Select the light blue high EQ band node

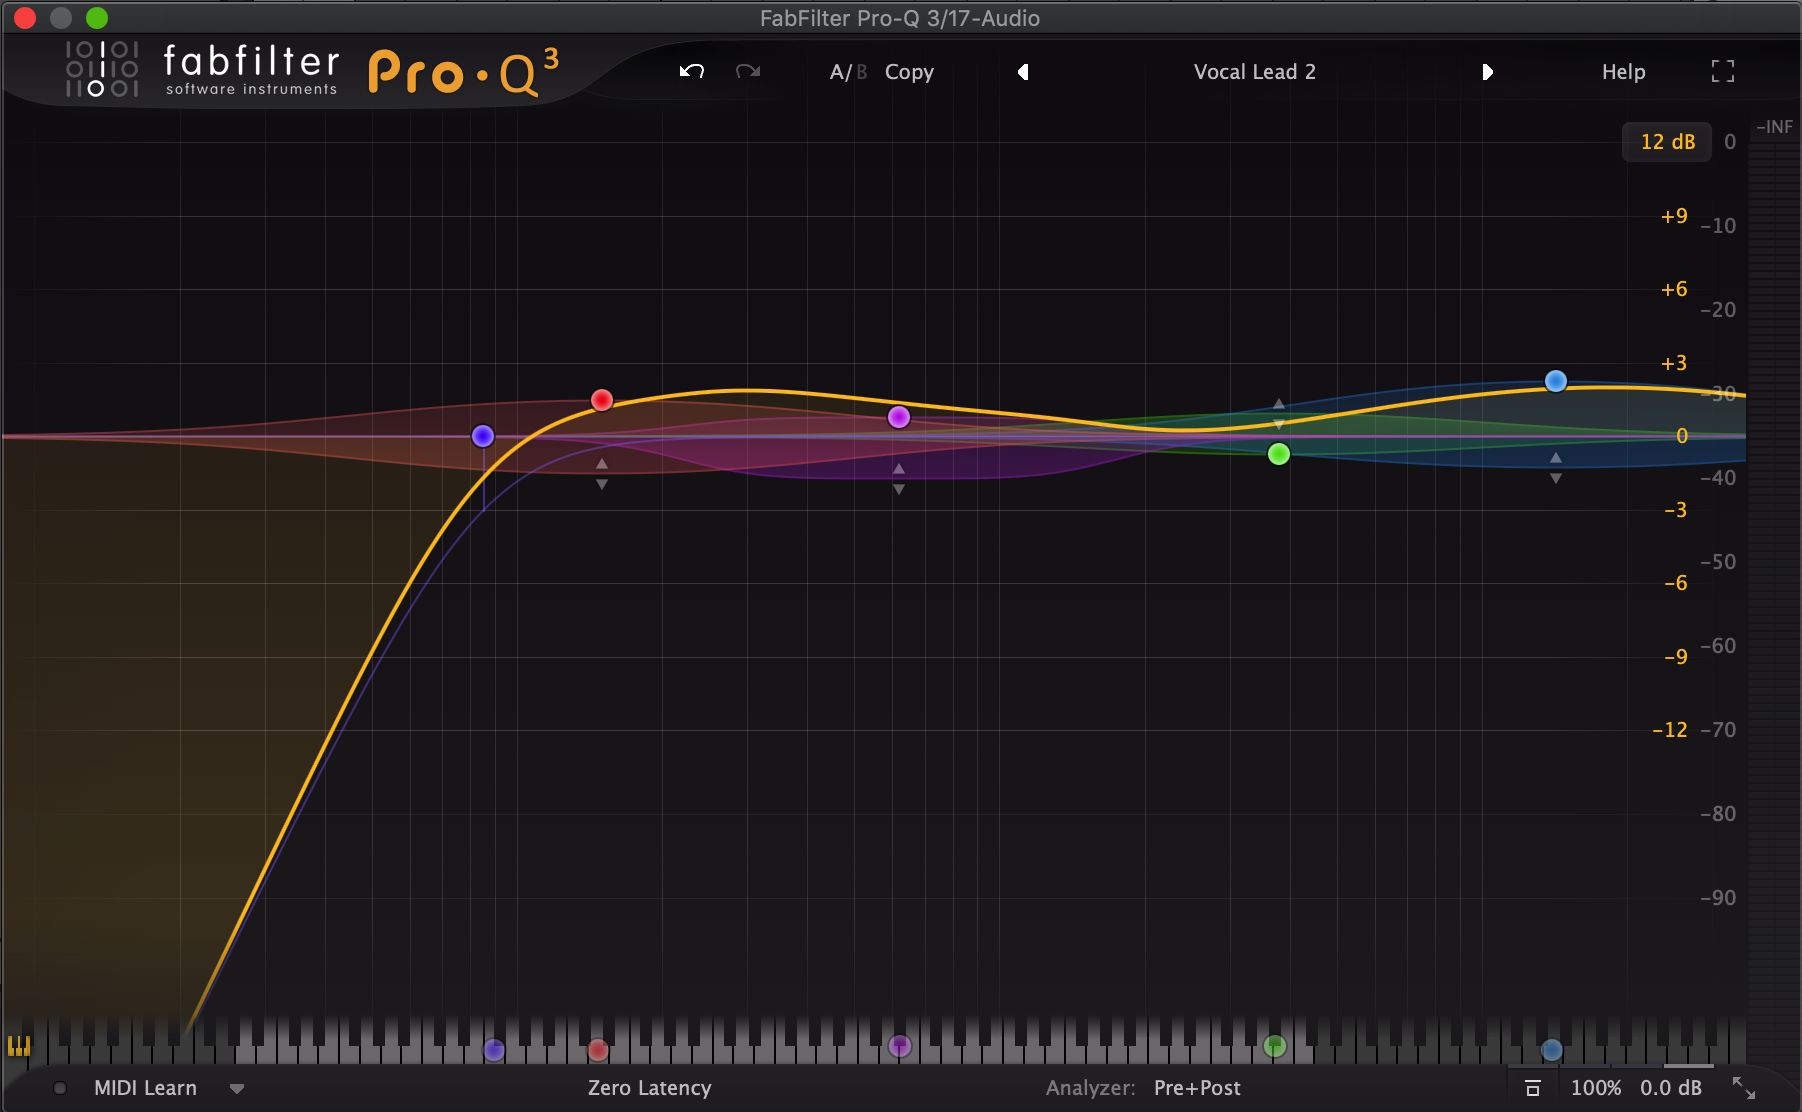click(x=1555, y=381)
